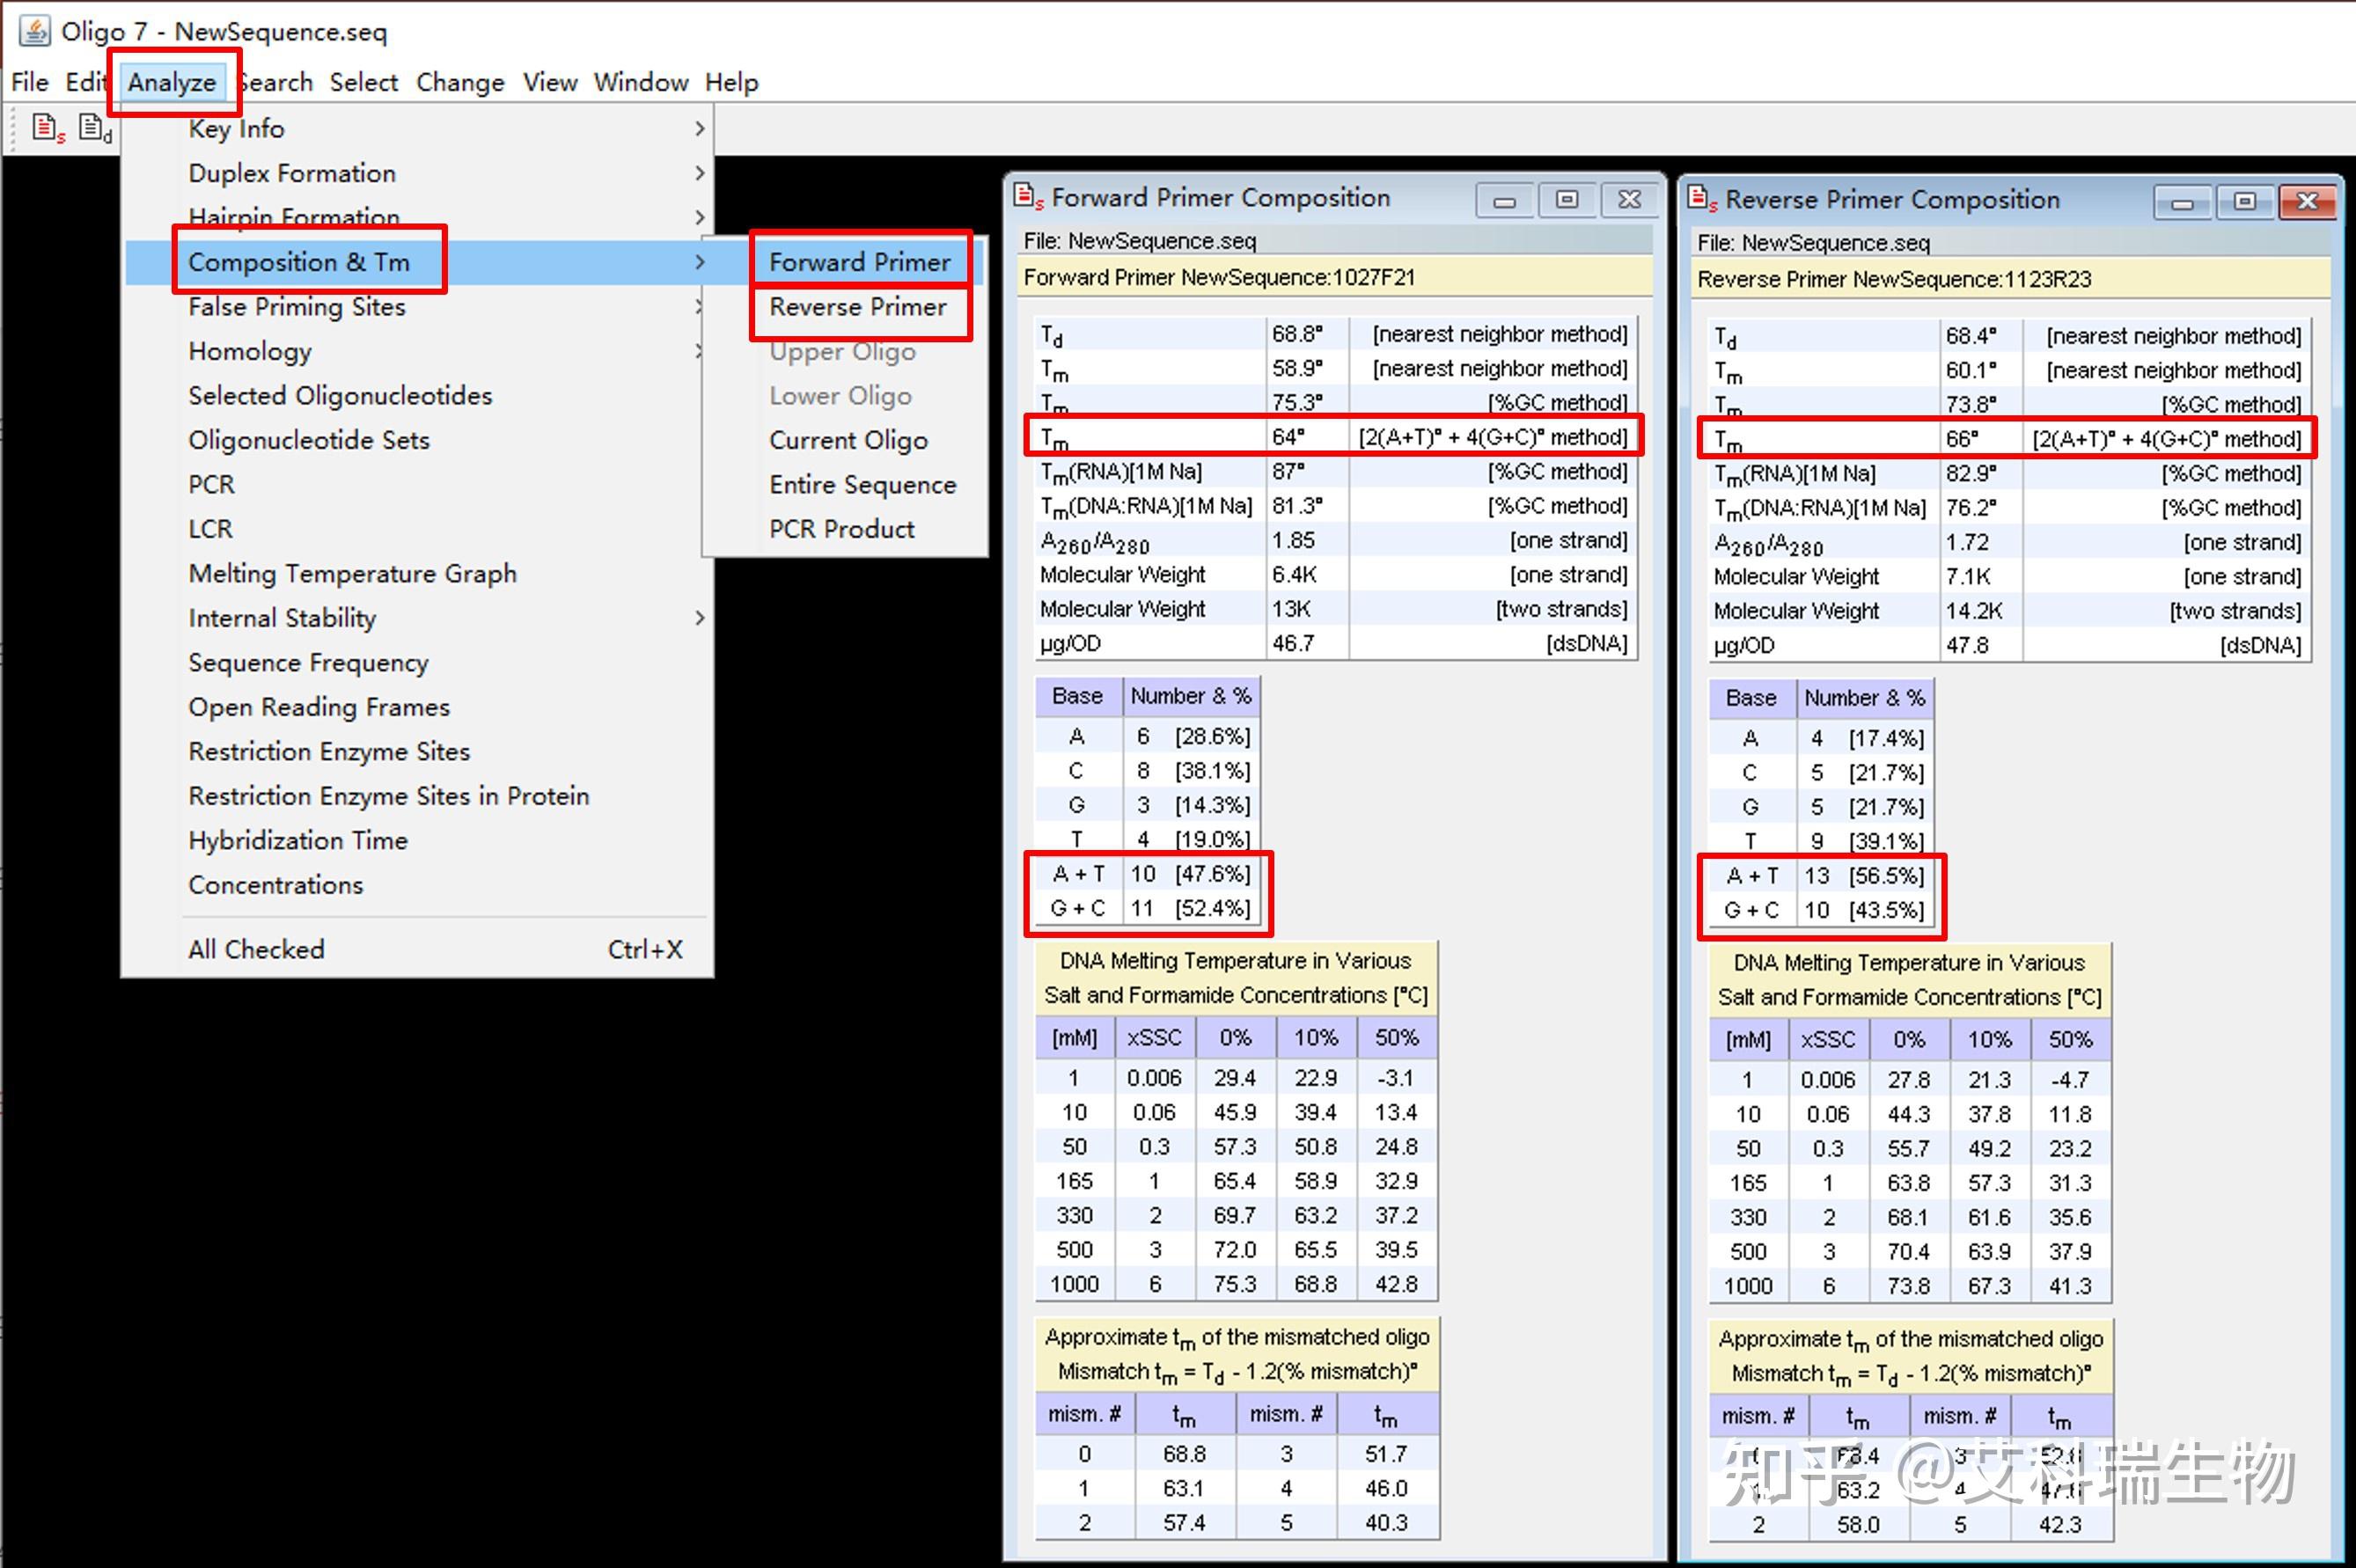This screenshot has width=2356, height=1568.
Task: Choose Entire Sequence from submenu
Action: (862, 485)
